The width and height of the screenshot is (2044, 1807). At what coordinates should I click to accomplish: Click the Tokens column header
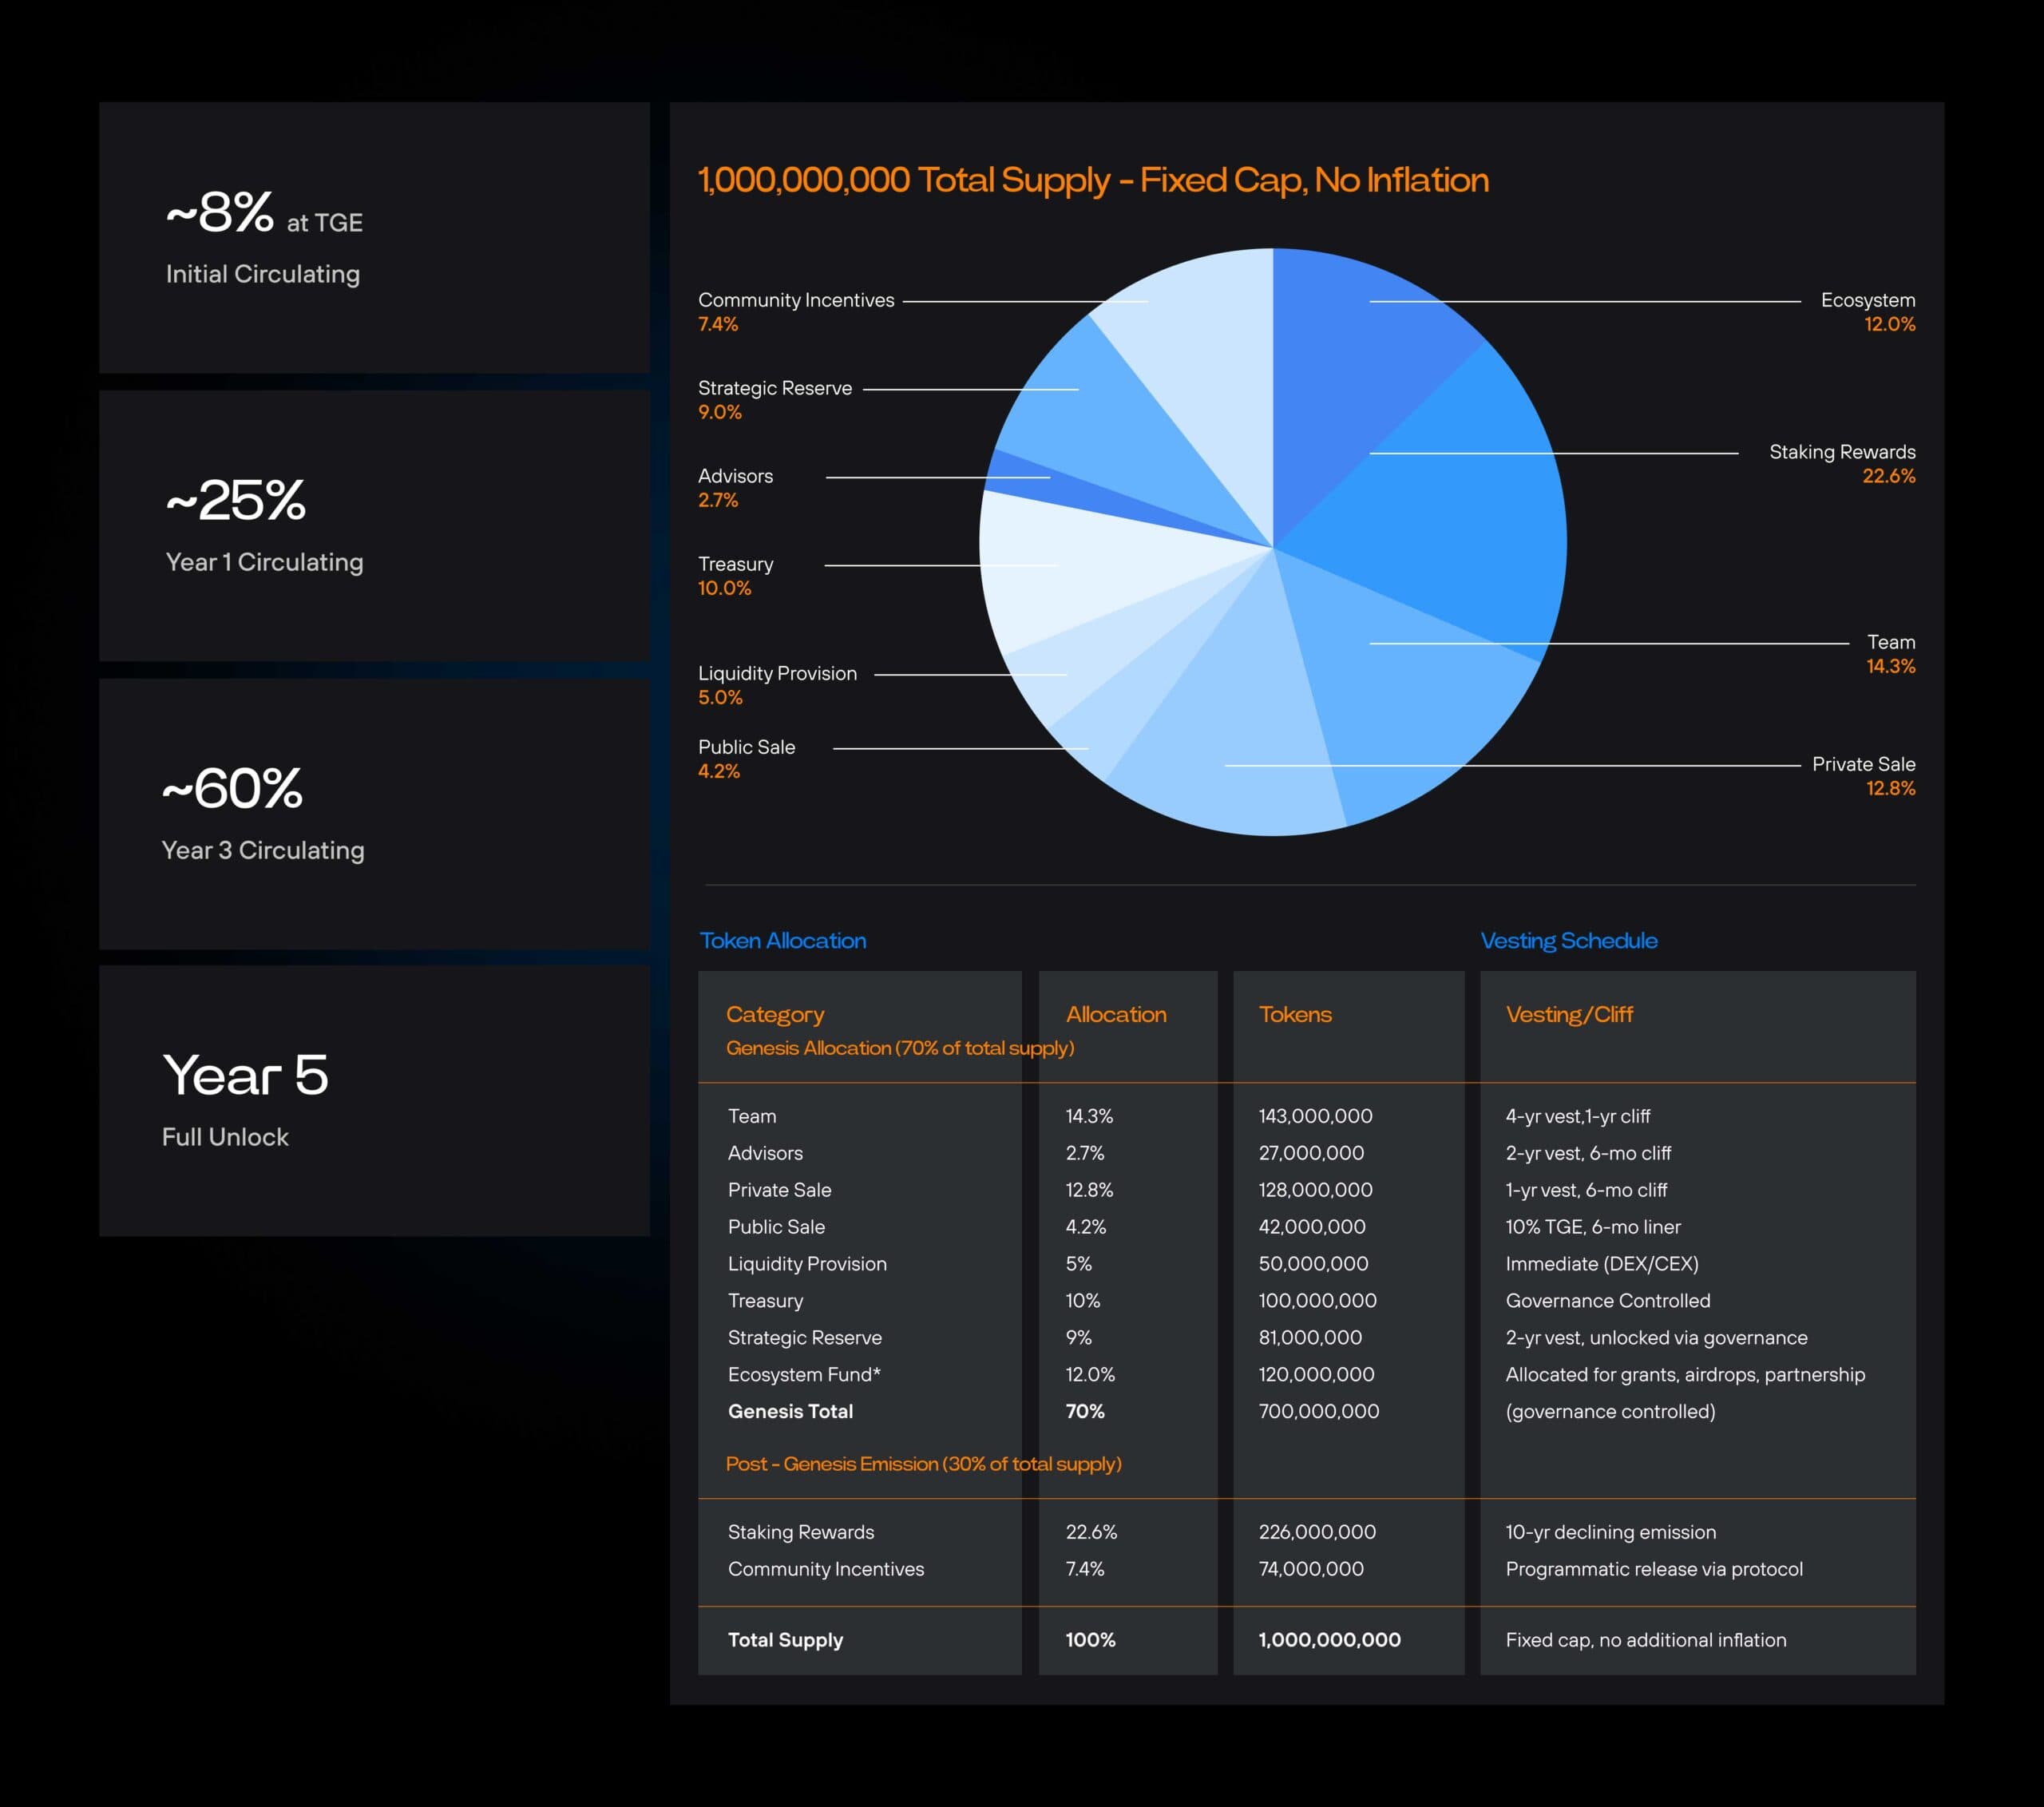pyautogui.click(x=1295, y=1014)
